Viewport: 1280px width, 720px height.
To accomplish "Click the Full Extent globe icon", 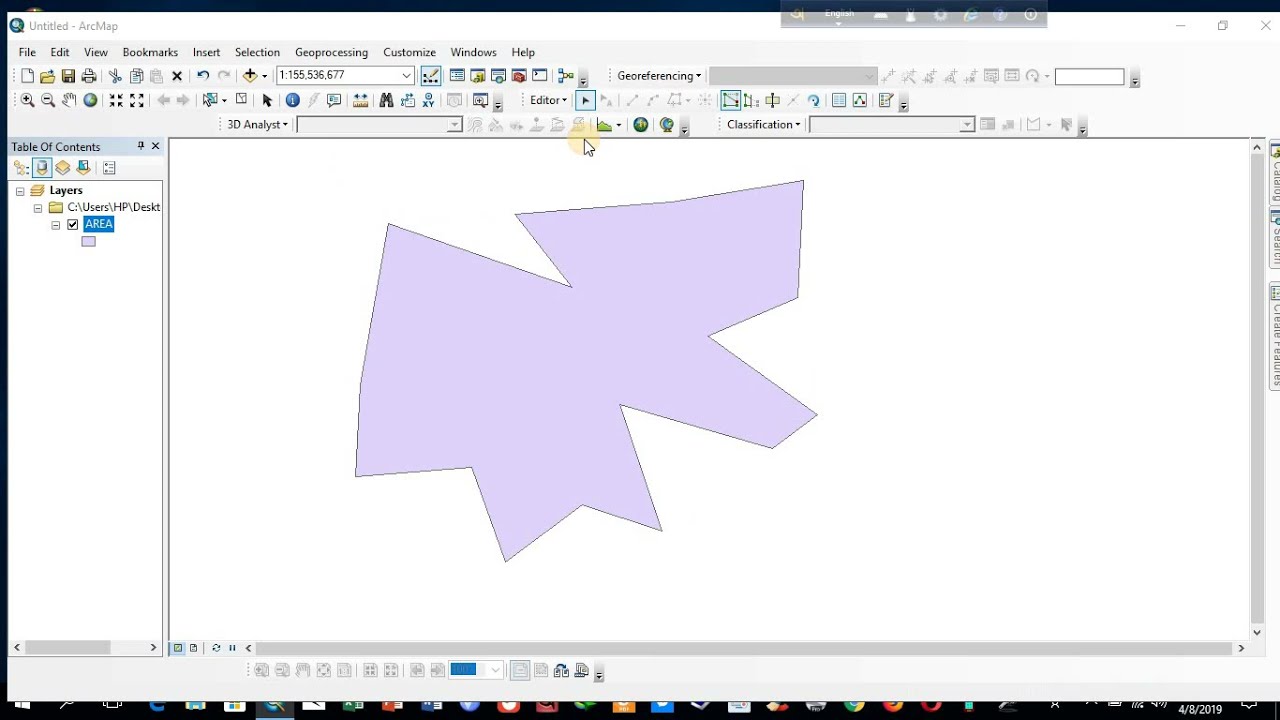I will point(90,100).
